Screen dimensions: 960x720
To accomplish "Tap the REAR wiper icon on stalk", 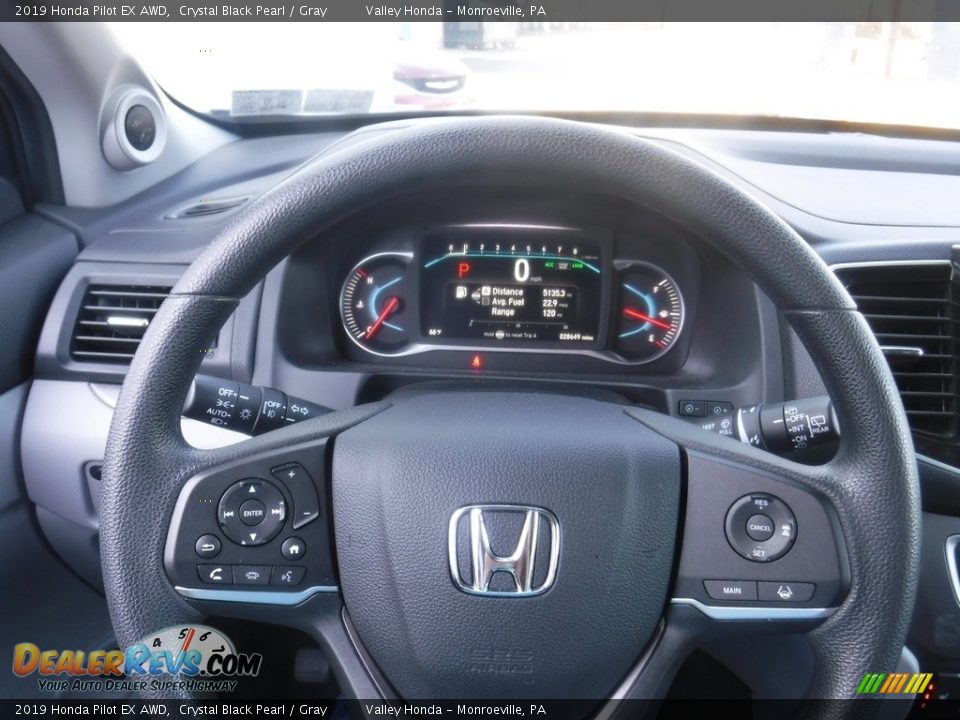I will [819, 424].
